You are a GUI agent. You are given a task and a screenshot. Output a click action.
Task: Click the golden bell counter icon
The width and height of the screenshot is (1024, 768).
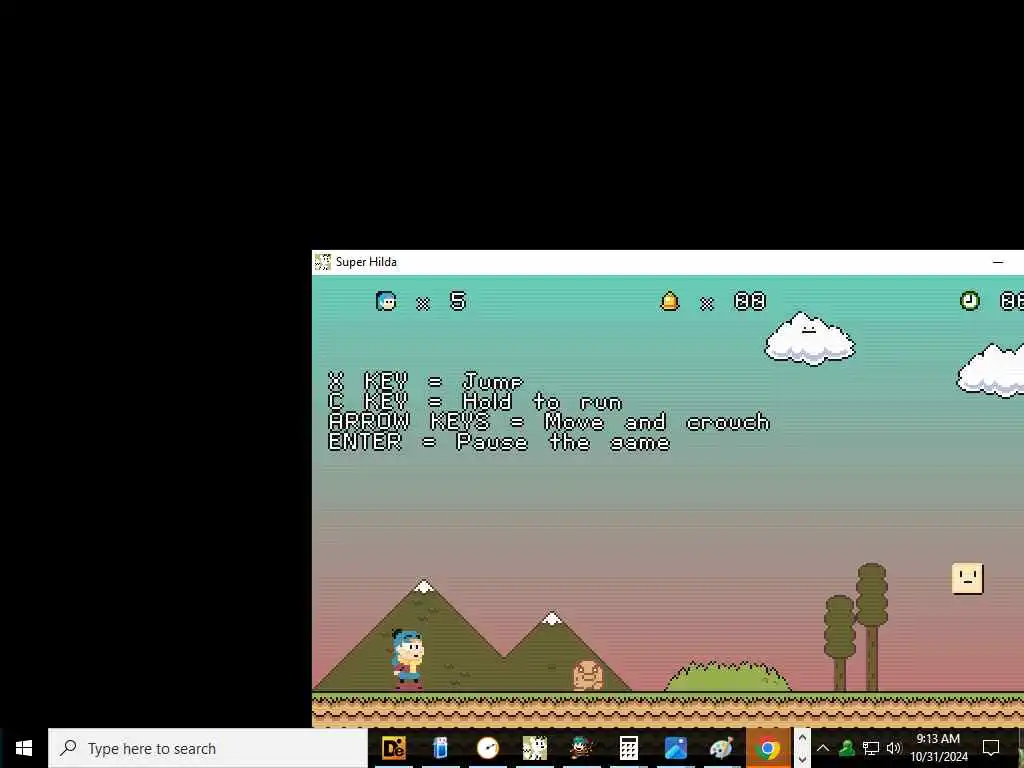(670, 301)
